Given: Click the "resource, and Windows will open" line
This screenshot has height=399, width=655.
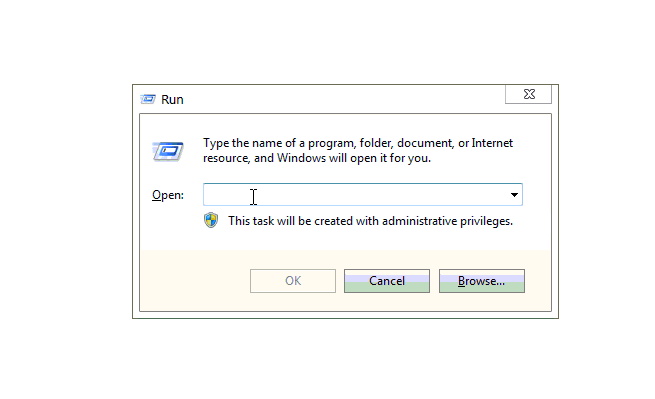Looking at the screenshot, I should pos(317,158).
